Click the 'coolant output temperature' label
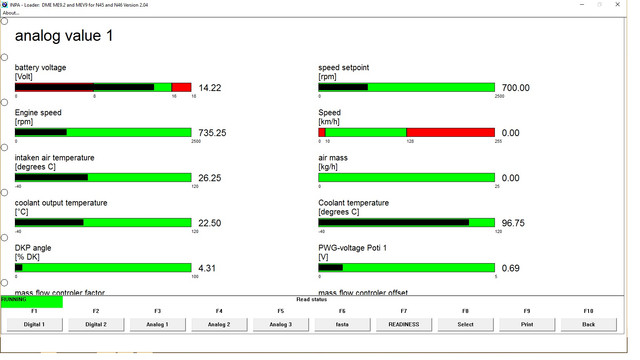 click(61, 203)
